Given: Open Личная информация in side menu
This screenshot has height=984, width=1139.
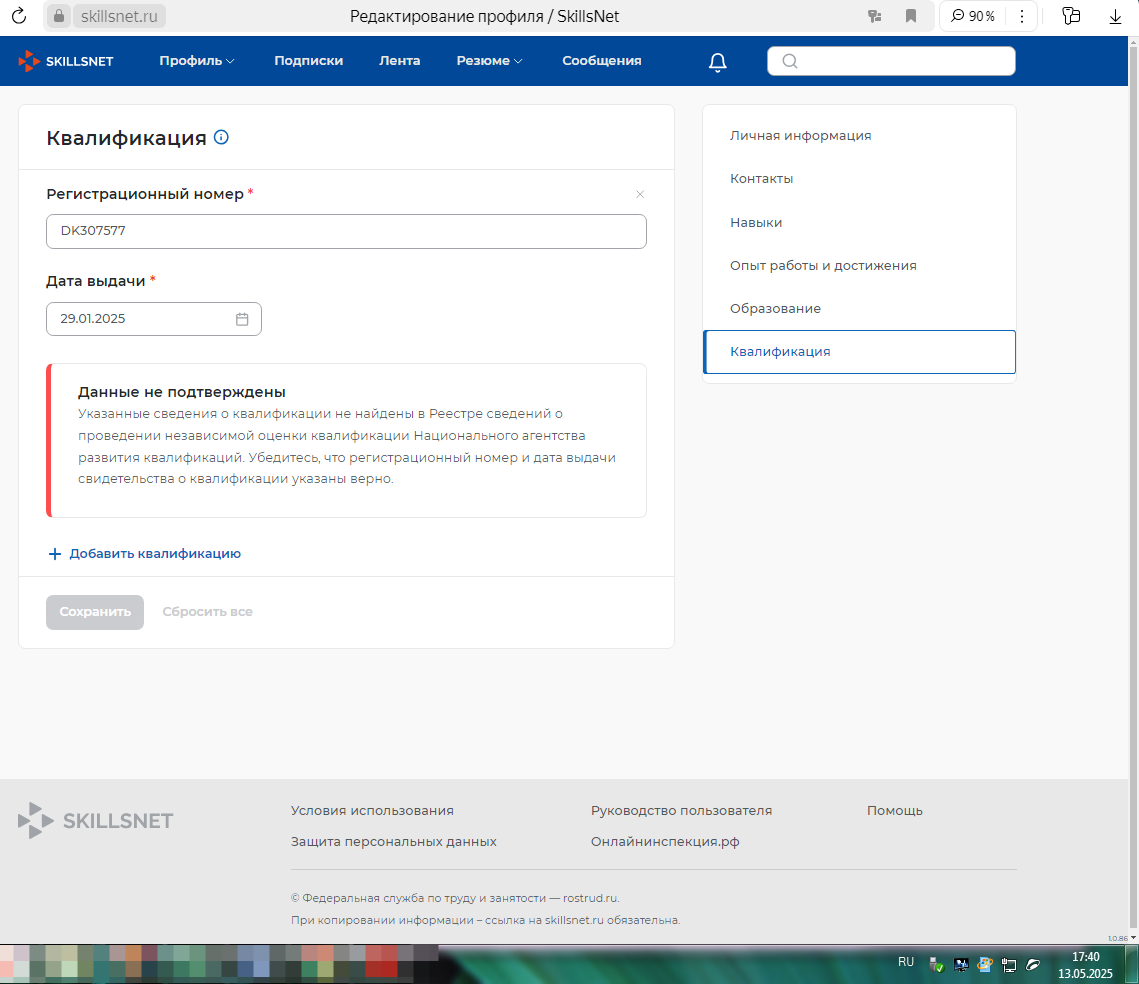Looking at the screenshot, I should (x=800, y=136).
